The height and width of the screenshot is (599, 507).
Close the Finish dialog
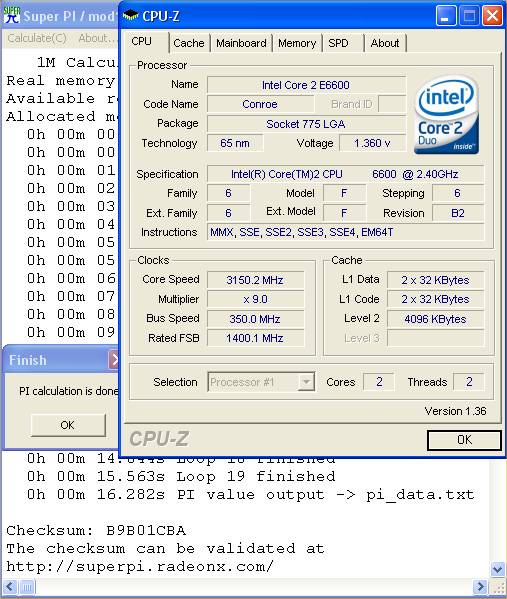(x=114, y=360)
